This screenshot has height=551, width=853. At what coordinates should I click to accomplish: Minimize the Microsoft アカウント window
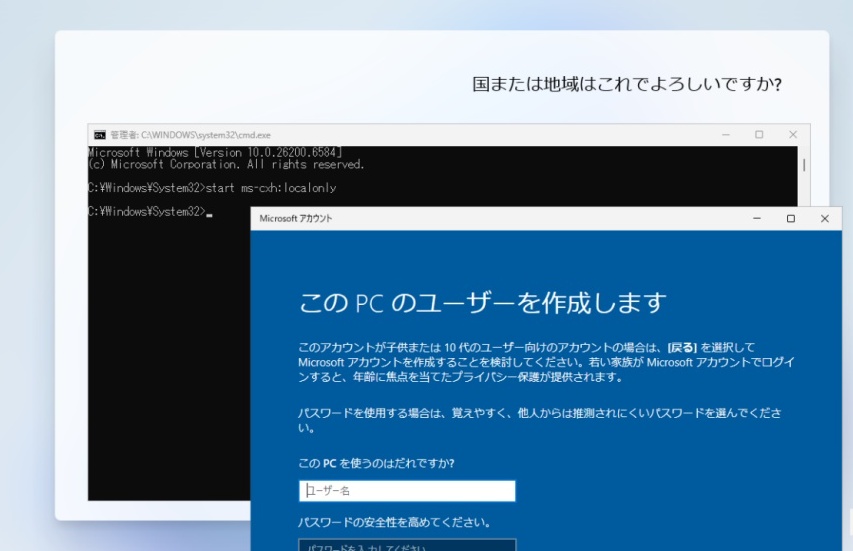[x=756, y=218]
